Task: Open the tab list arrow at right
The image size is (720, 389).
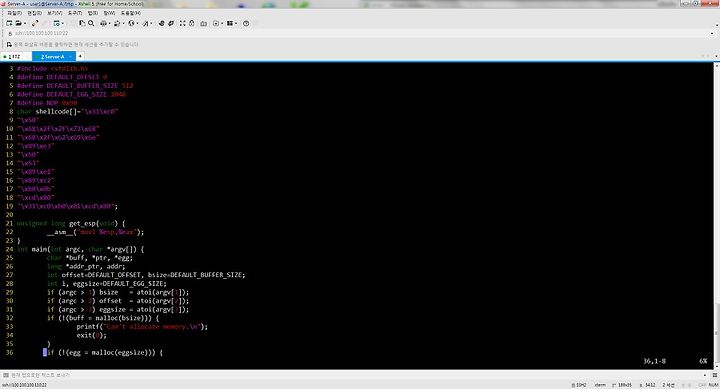Action: tap(716, 56)
